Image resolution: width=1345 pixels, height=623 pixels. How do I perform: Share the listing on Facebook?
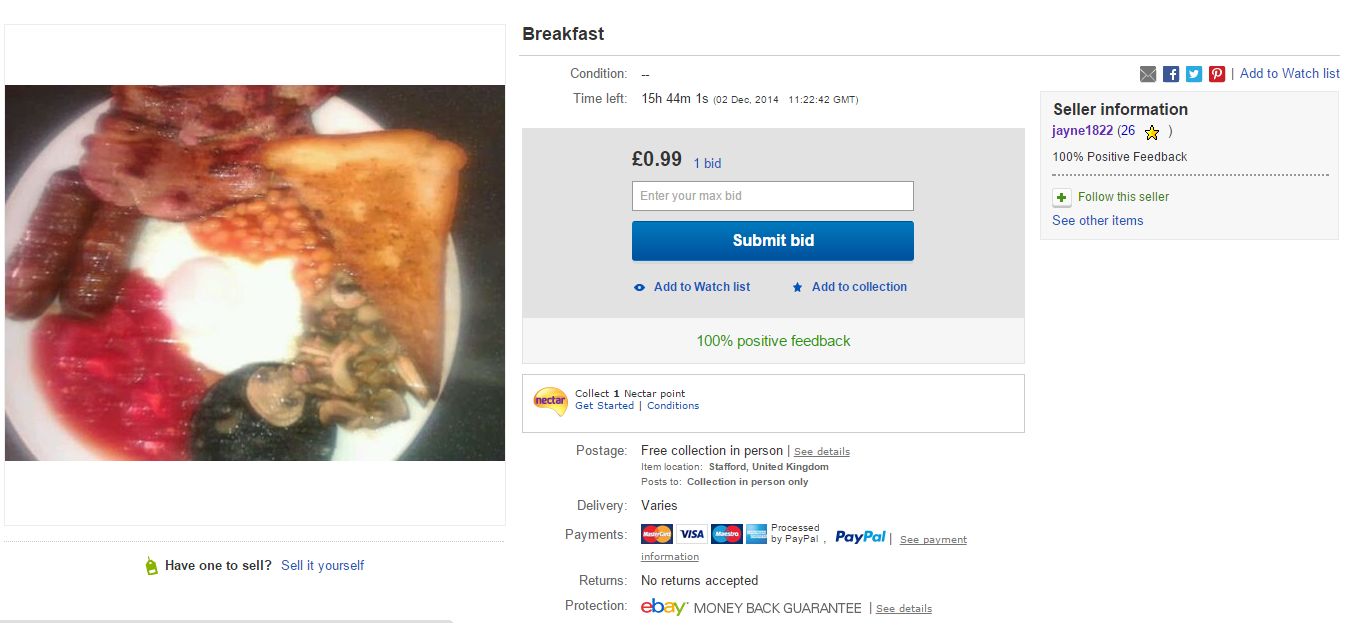tap(1171, 74)
